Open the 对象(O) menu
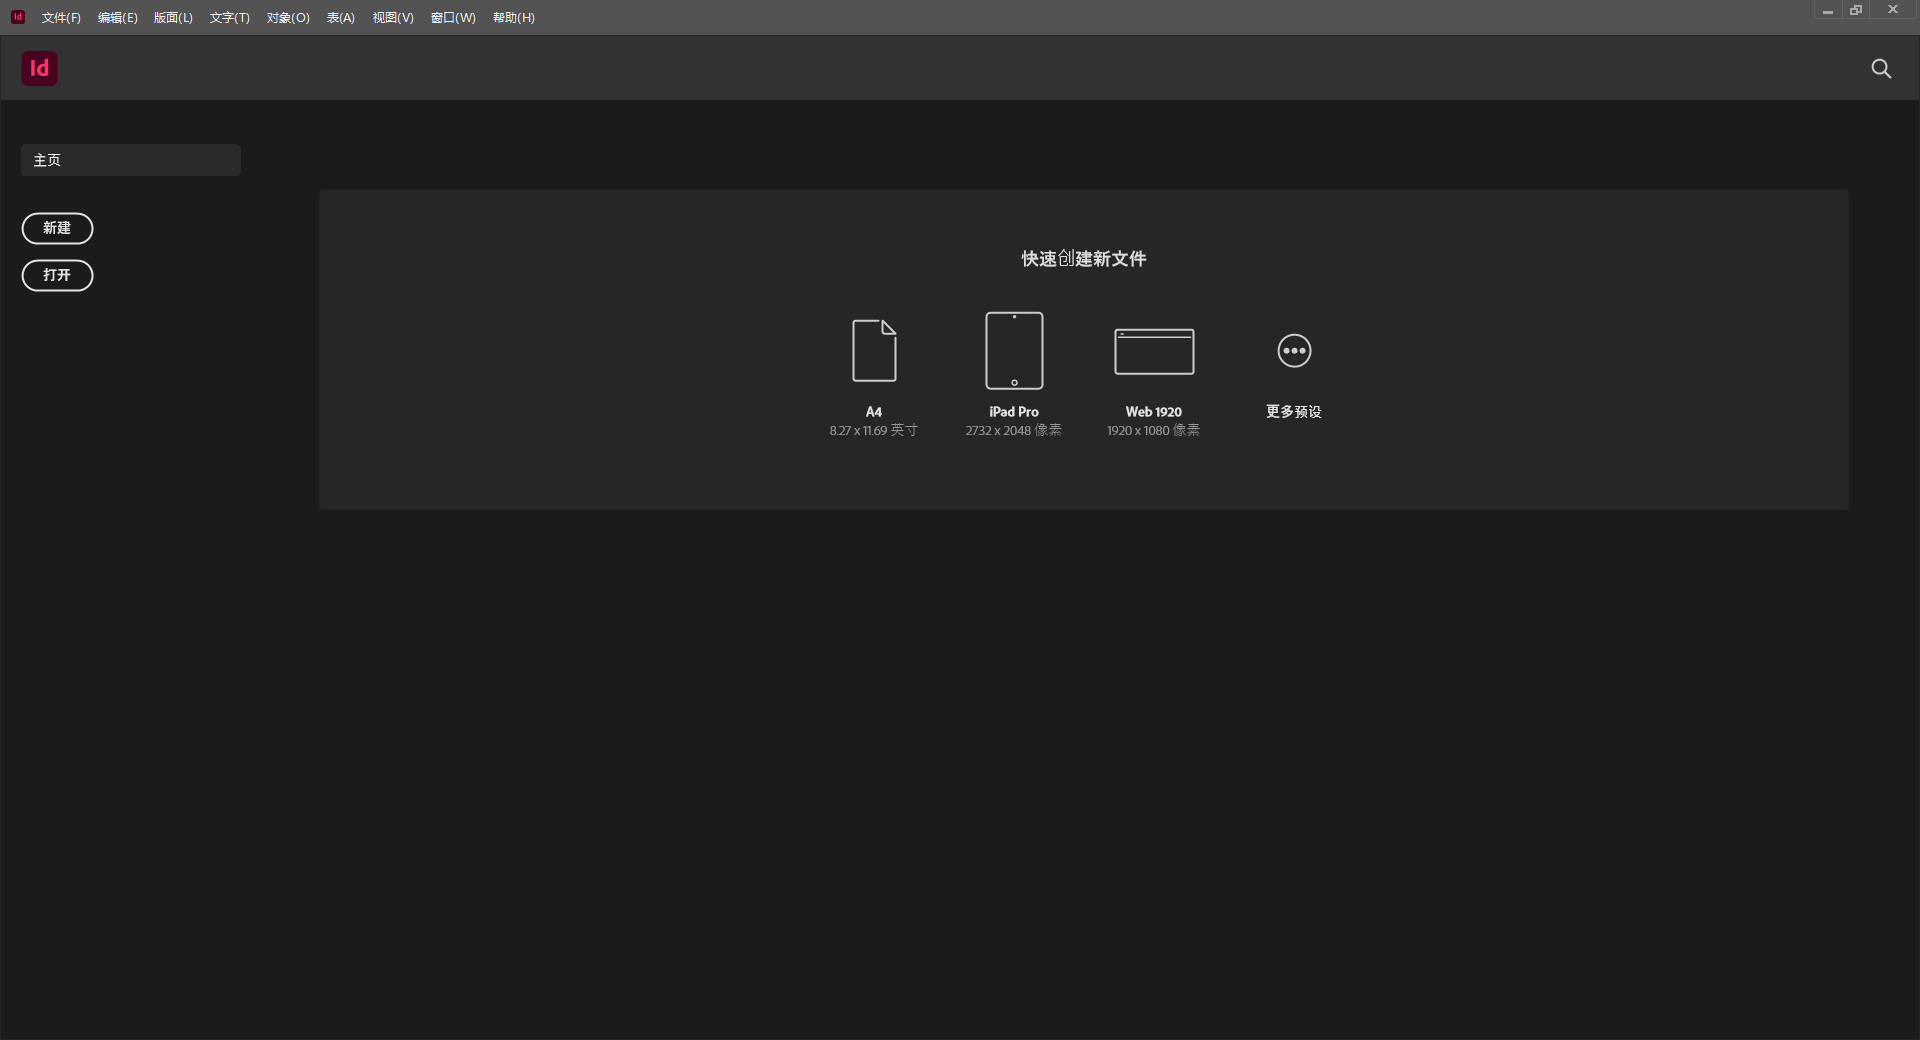Image resolution: width=1920 pixels, height=1040 pixels. coord(288,18)
